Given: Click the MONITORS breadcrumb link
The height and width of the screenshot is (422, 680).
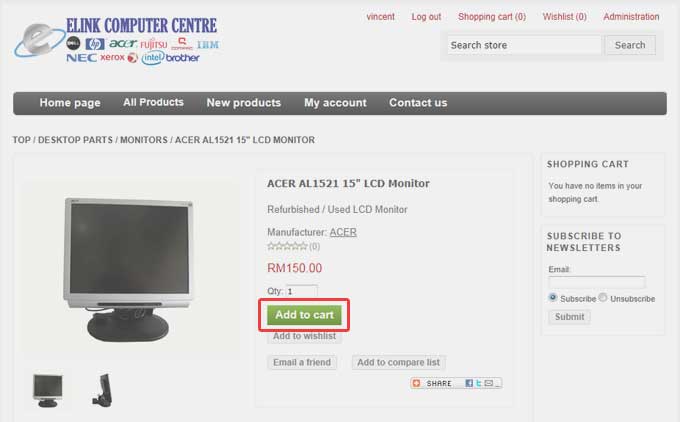Looking at the screenshot, I should point(144,140).
